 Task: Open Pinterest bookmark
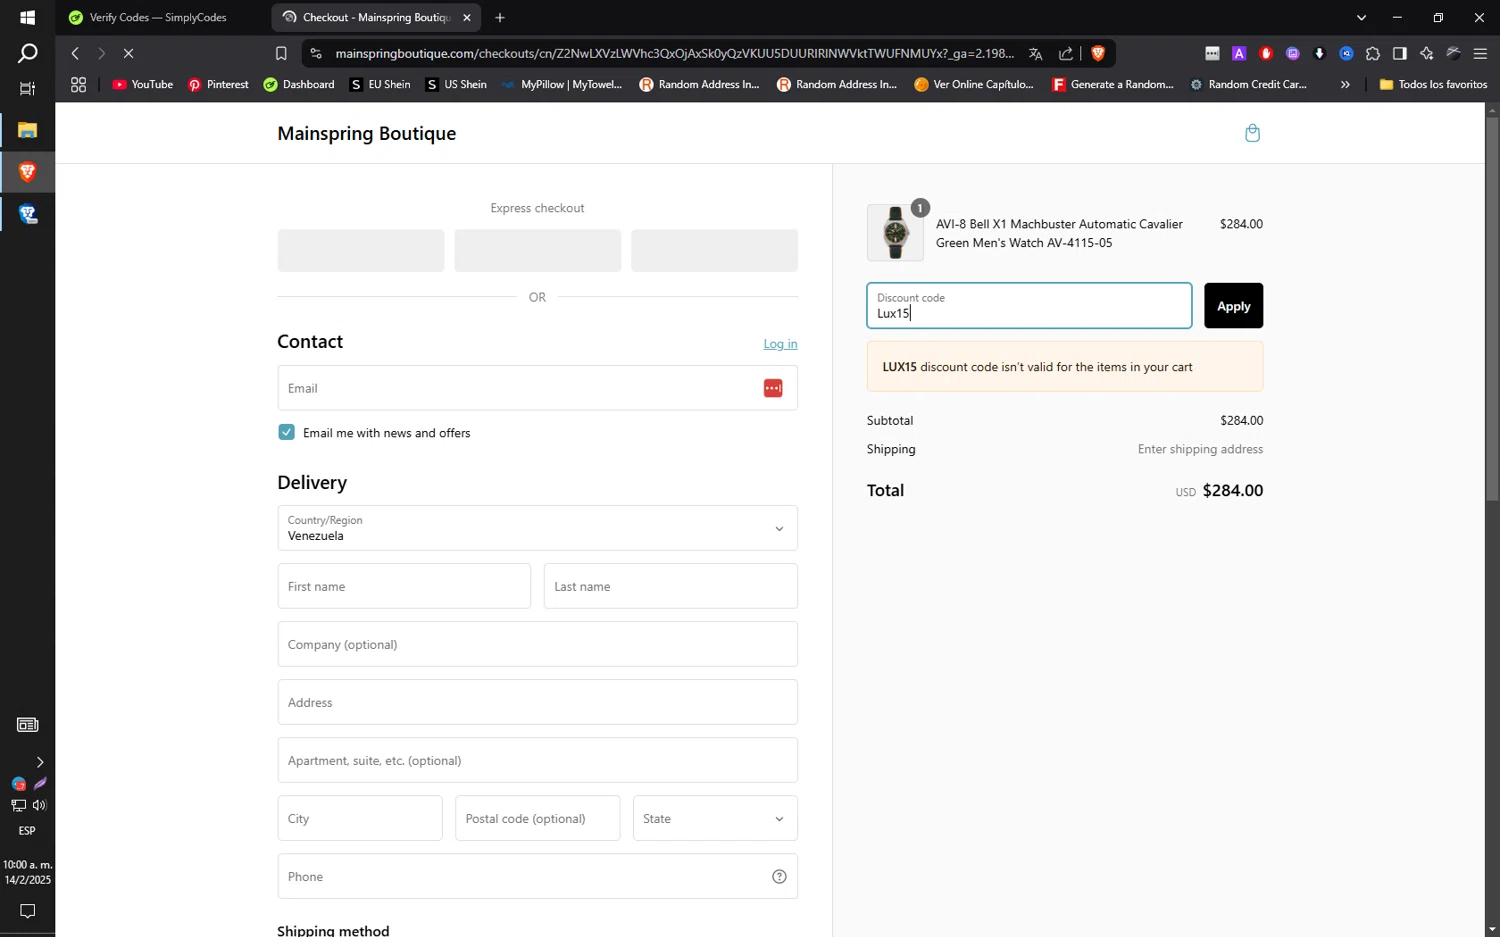[x=218, y=85]
